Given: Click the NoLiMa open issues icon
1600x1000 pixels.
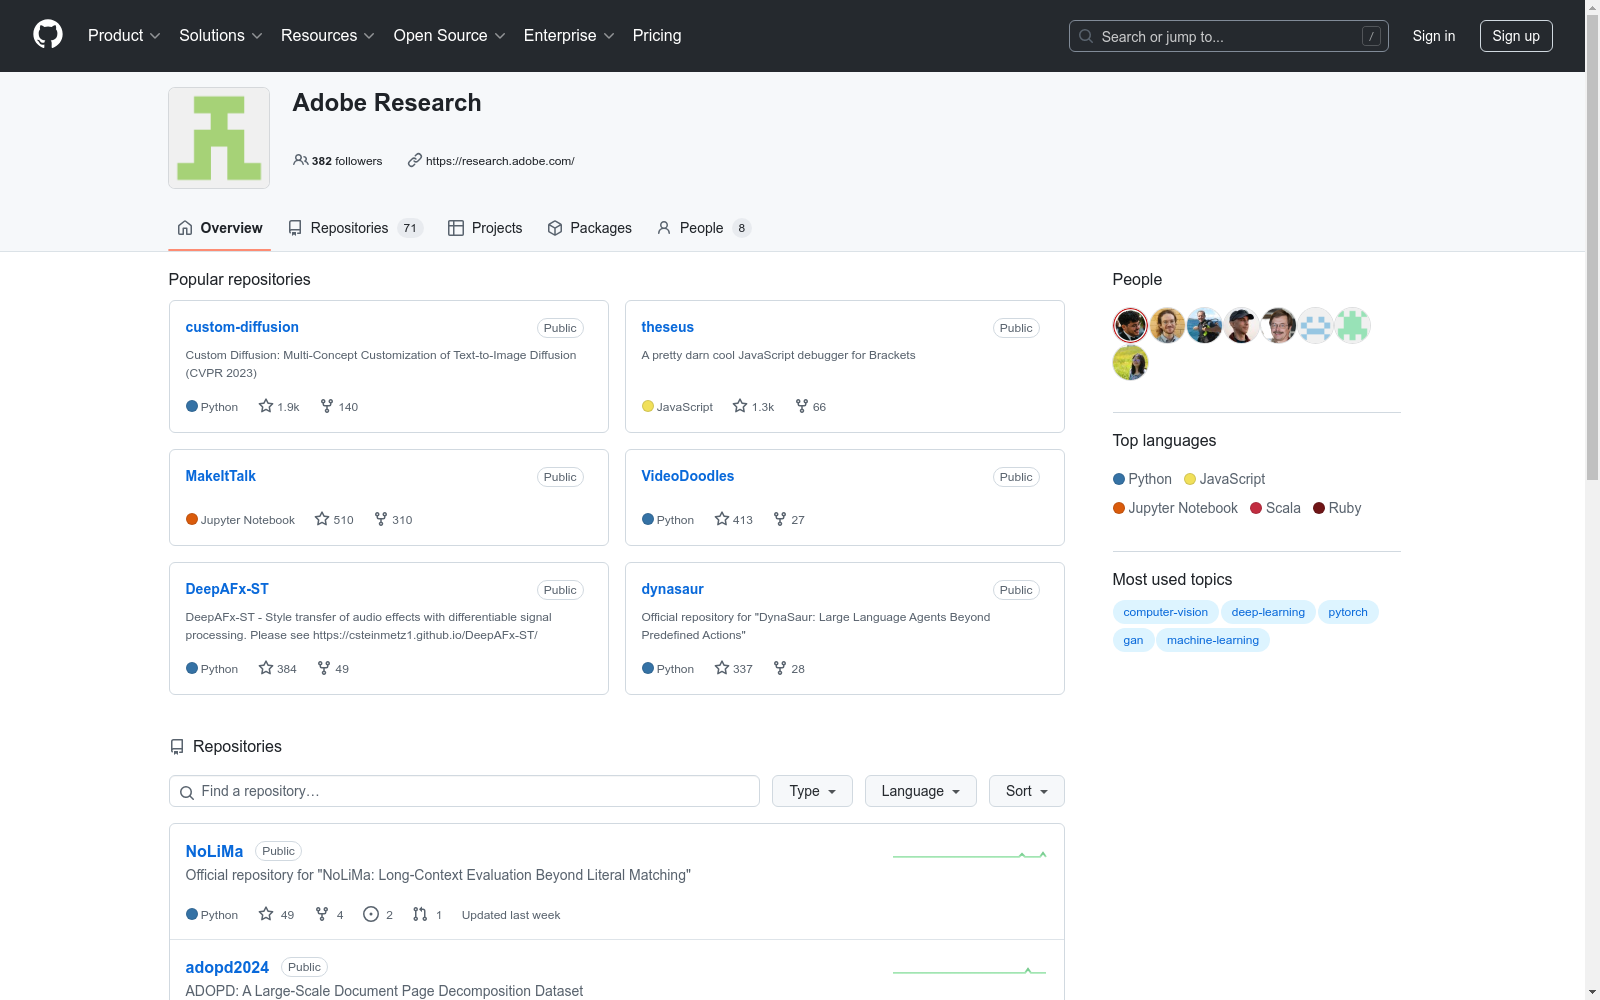Looking at the screenshot, I should (x=371, y=914).
